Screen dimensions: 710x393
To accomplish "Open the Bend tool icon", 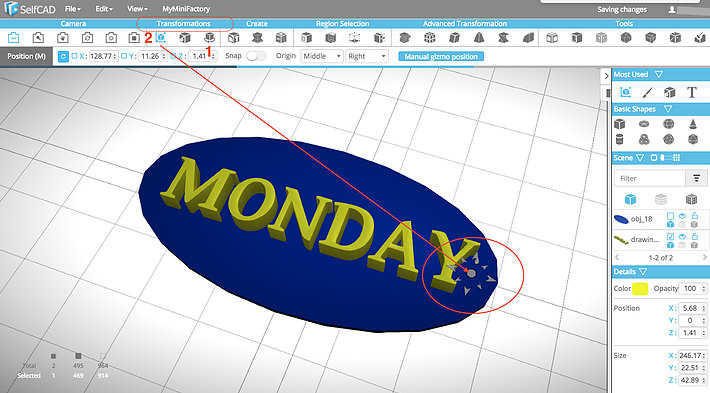I will tap(528, 38).
